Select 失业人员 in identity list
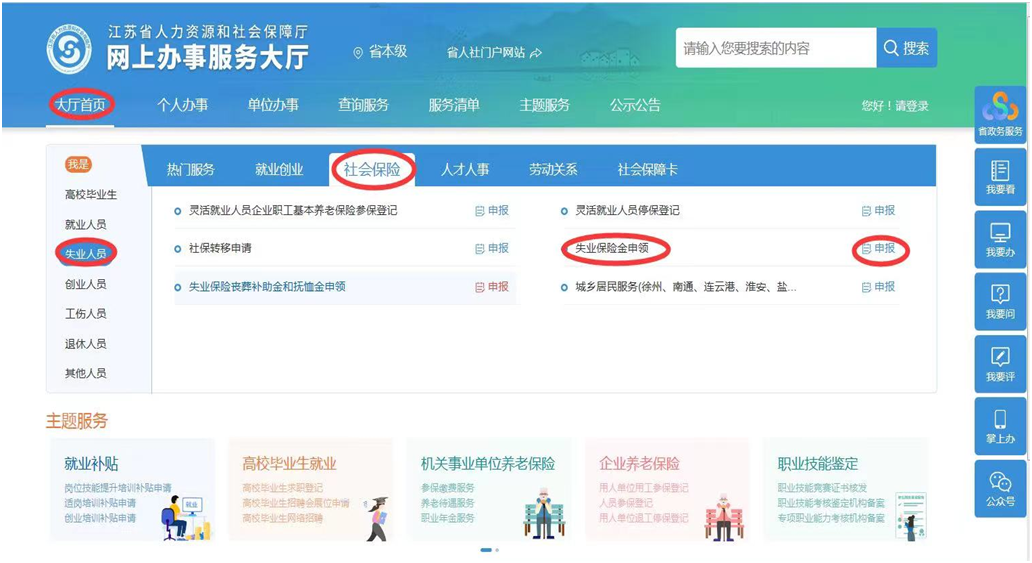1032x563 pixels. click(x=85, y=254)
